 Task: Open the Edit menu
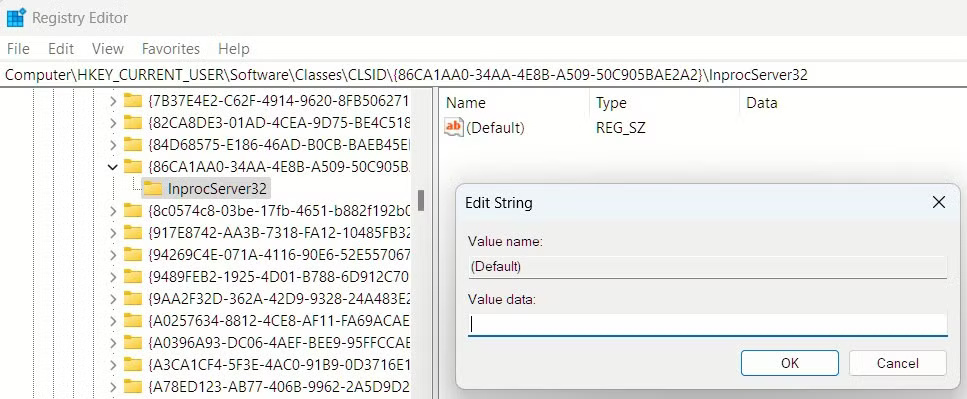(61, 49)
